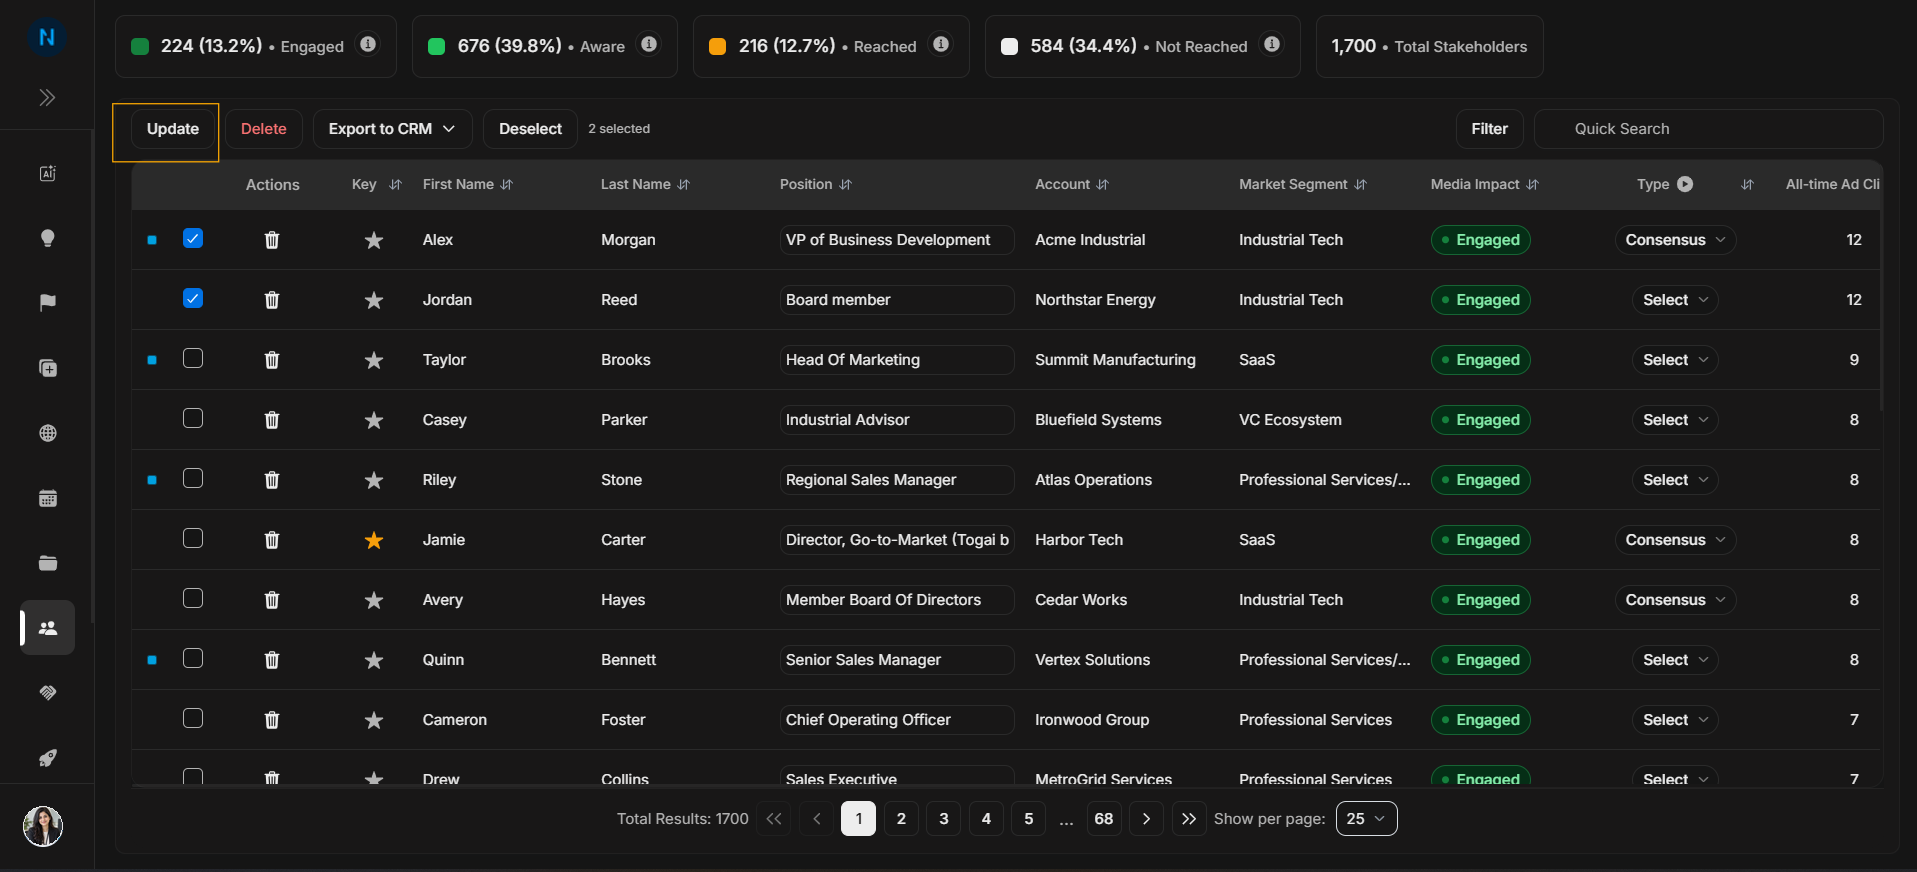The image size is (1917, 872).
Task: Open the Export to CRM dropdown
Action: [391, 129]
